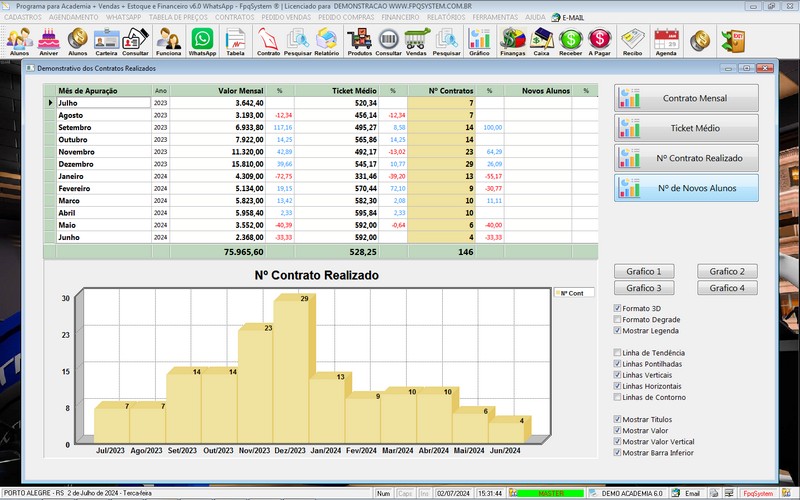Open the RELATÓRIOS menu

pyautogui.click(x=446, y=17)
